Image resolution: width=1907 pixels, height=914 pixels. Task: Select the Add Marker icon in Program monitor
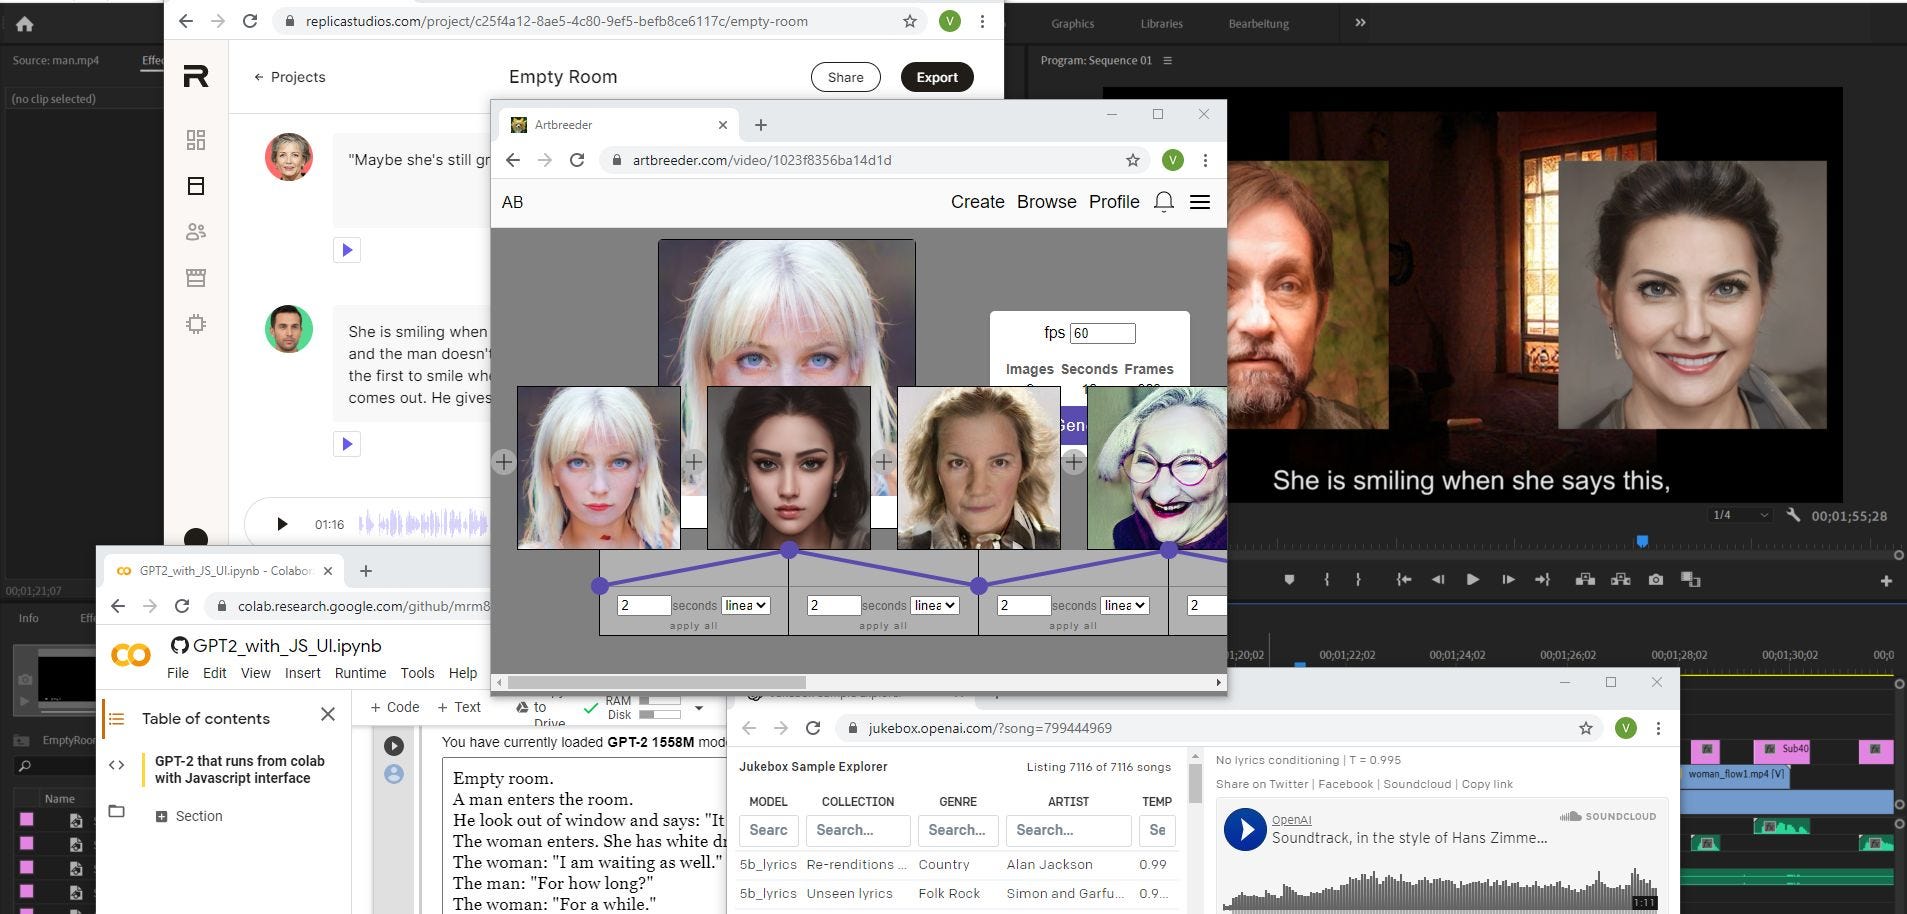coord(1289,579)
